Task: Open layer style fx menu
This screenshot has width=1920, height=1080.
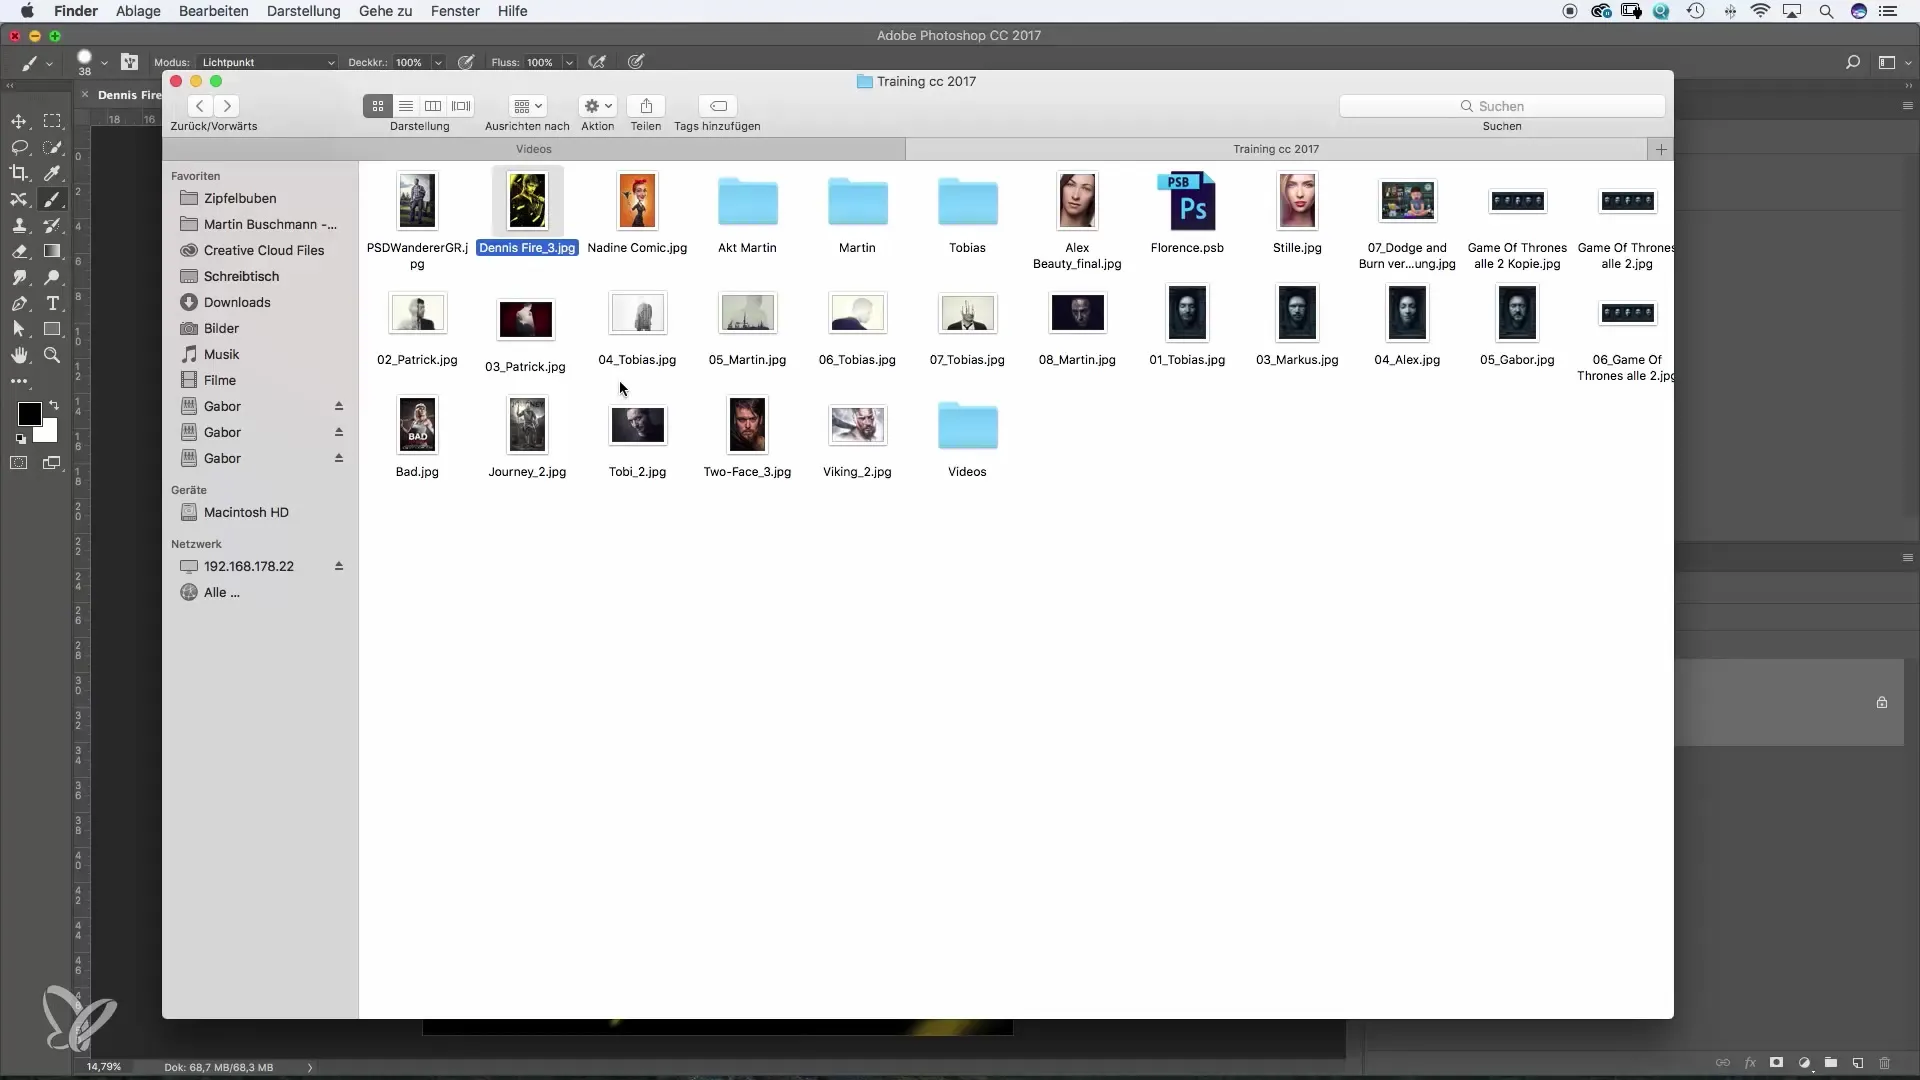Action: (x=1750, y=1063)
